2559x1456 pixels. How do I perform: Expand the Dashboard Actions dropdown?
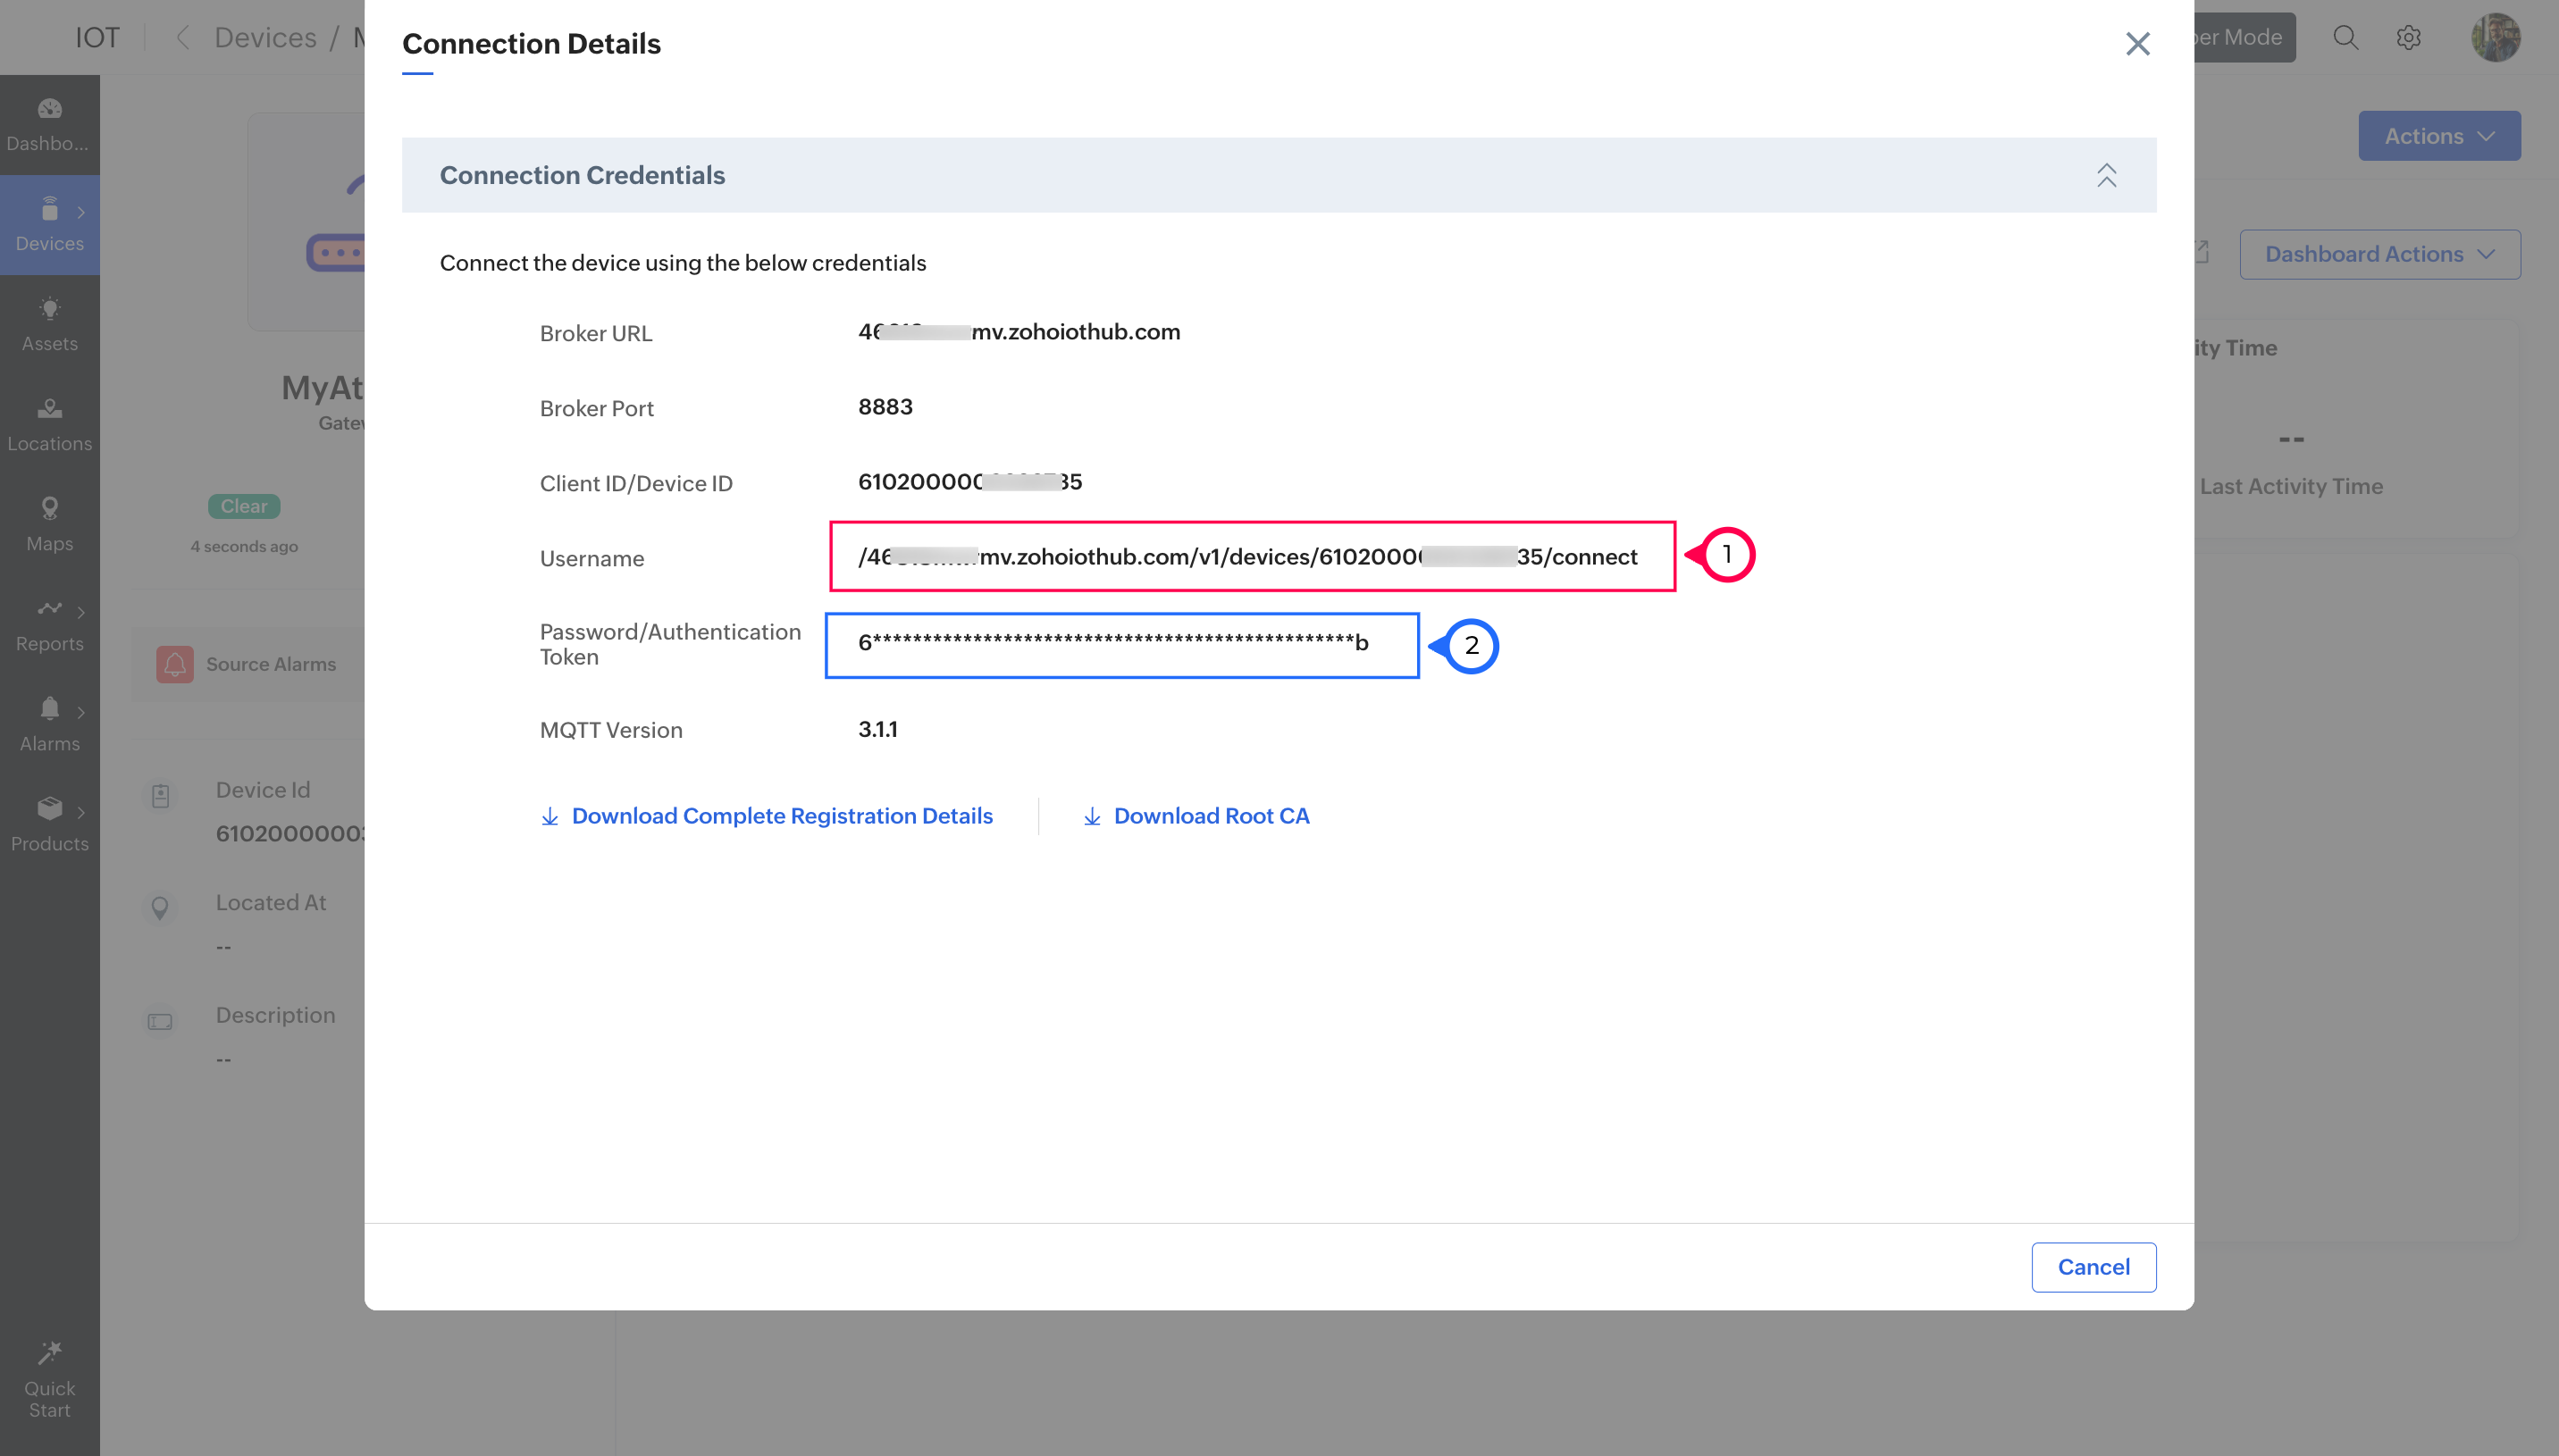2378,254
